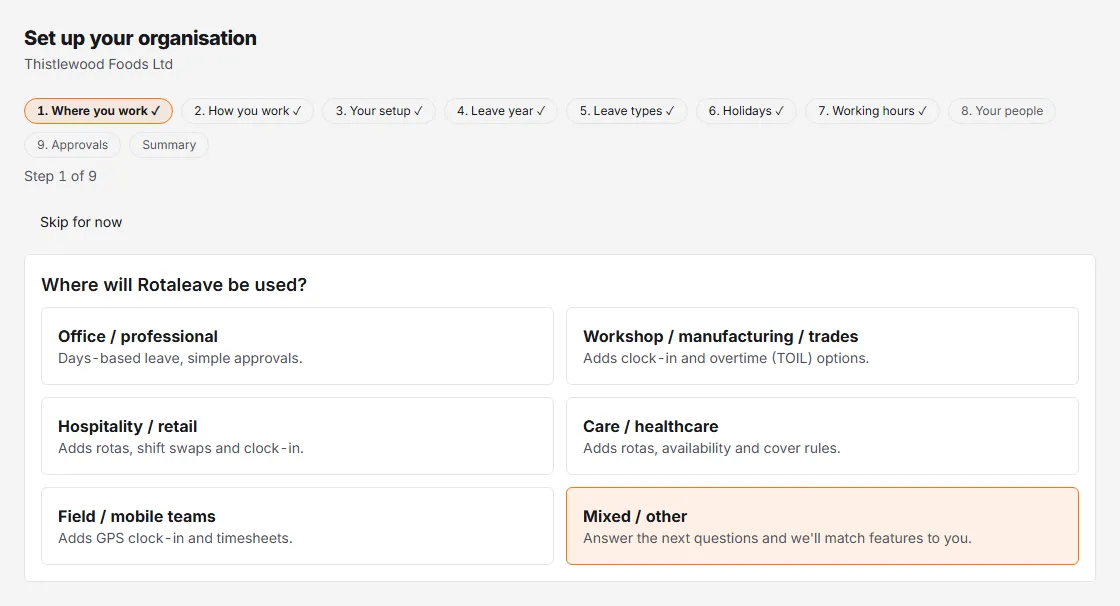Pick the Hospitality / retail option
The image size is (1120, 606).
tap(297, 436)
